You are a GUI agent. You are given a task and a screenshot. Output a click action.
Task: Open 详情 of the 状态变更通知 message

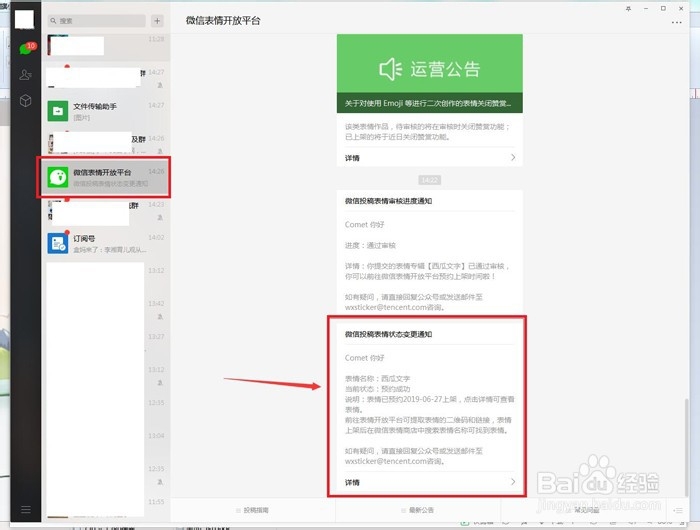tap(352, 482)
